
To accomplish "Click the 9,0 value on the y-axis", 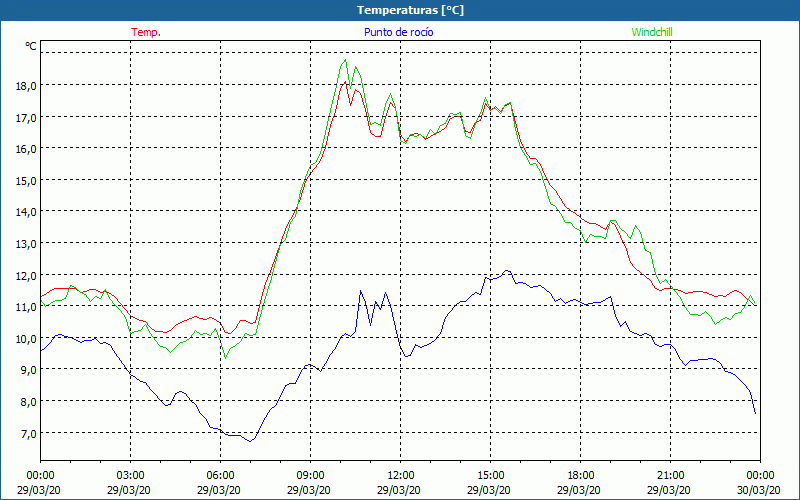I will (x=28, y=370).
